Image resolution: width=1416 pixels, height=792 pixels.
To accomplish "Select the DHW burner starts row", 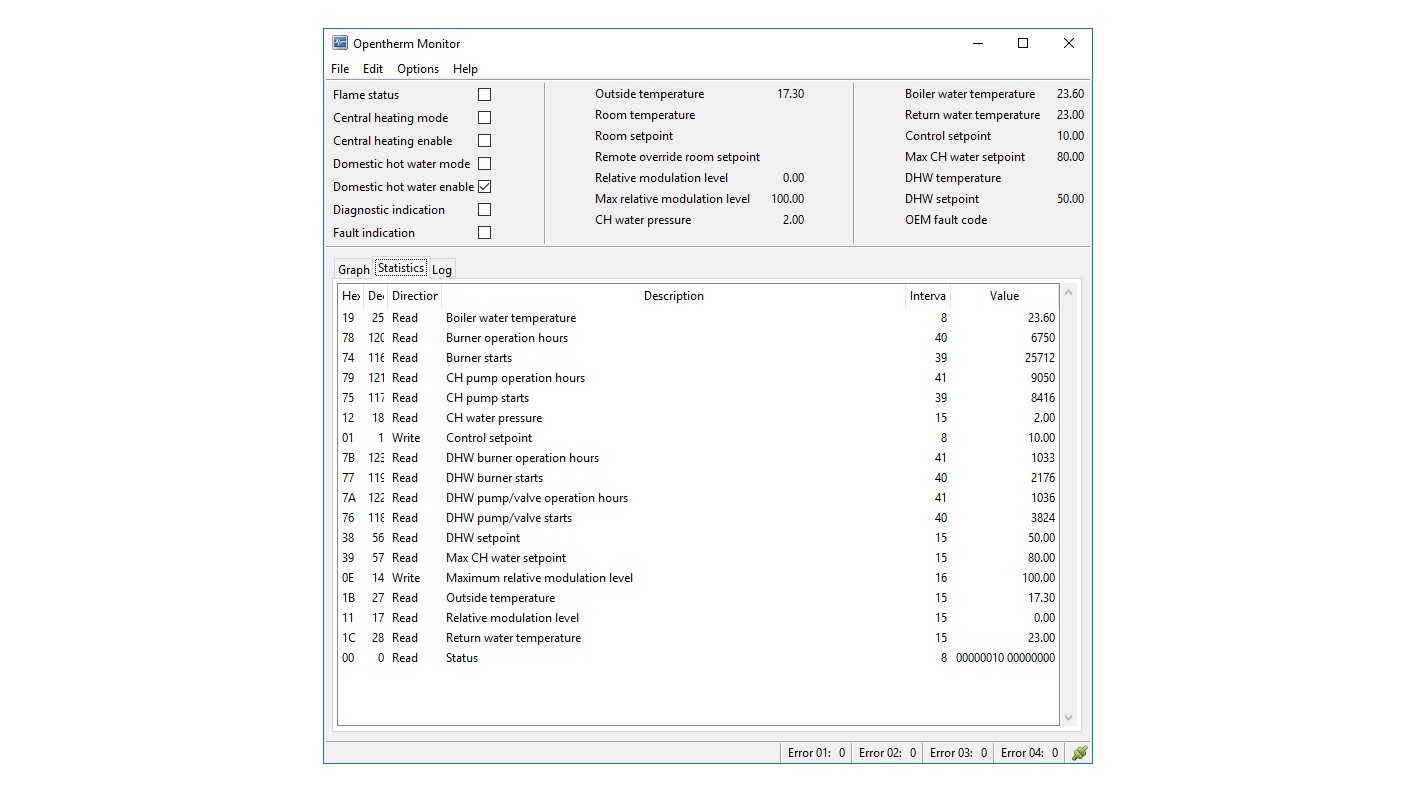I will click(698, 478).
